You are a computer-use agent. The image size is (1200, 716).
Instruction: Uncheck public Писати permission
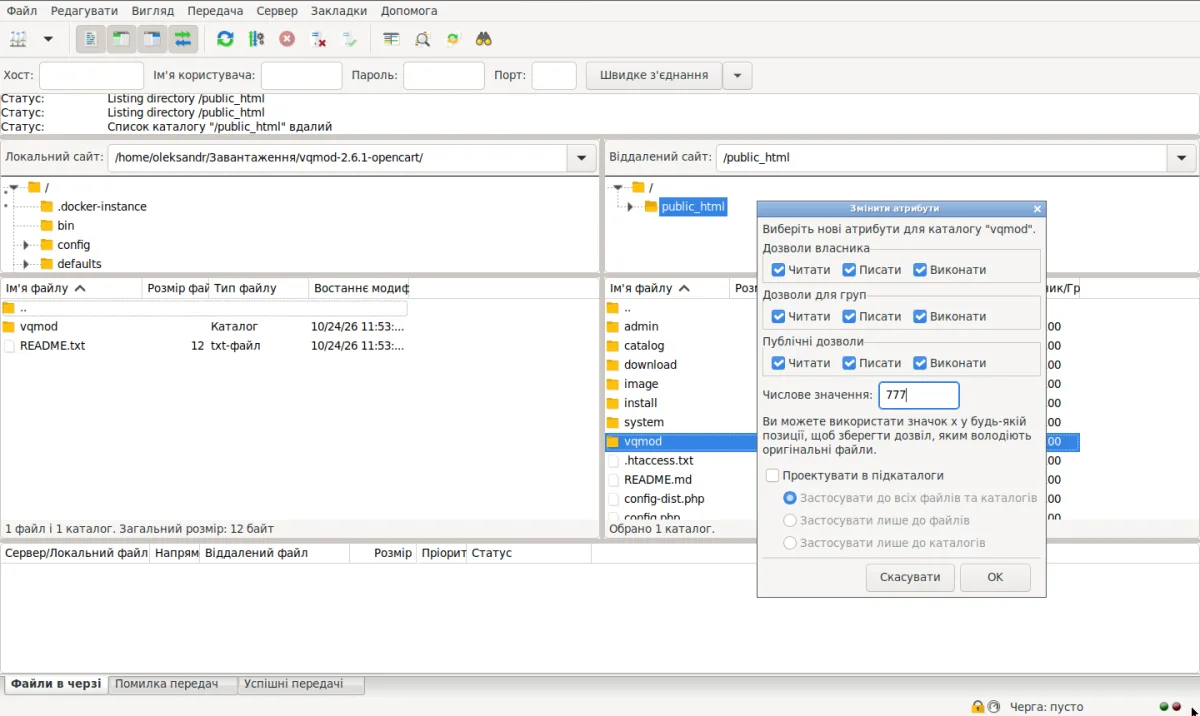849,363
